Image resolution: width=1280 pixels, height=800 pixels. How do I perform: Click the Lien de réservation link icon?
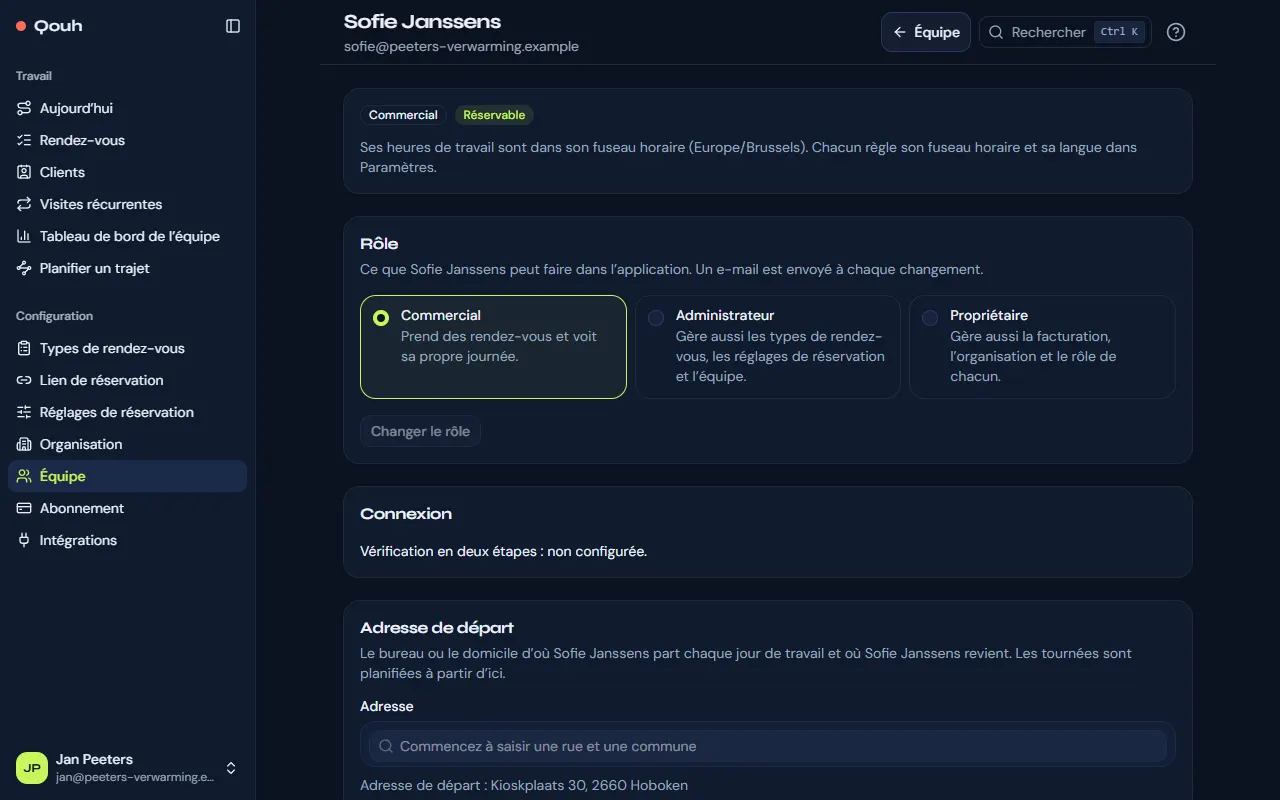coord(24,380)
